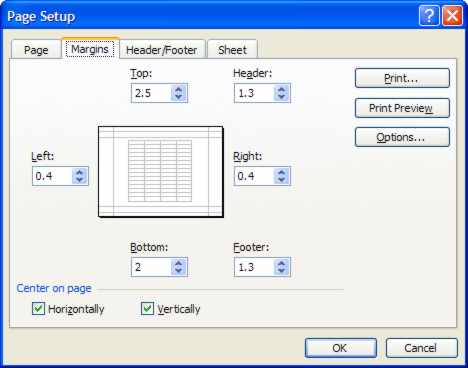The width and height of the screenshot is (468, 368).
Task: Uncheck the Vertically checkbox
Action: click(147, 309)
